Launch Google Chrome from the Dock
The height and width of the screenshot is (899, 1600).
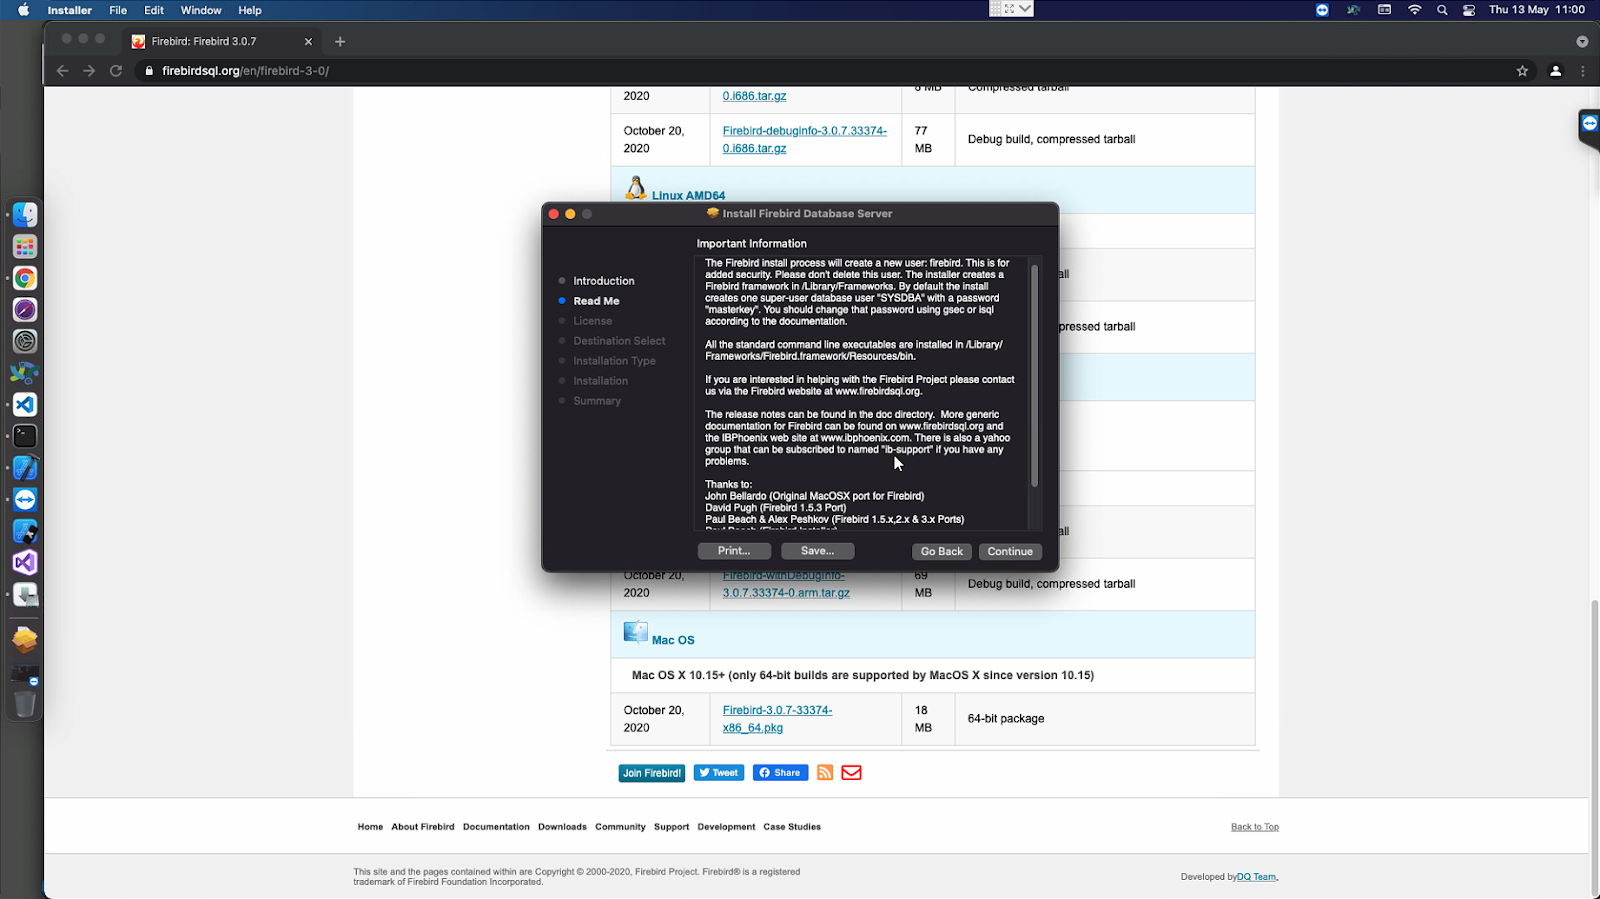[x=25, y=278]
